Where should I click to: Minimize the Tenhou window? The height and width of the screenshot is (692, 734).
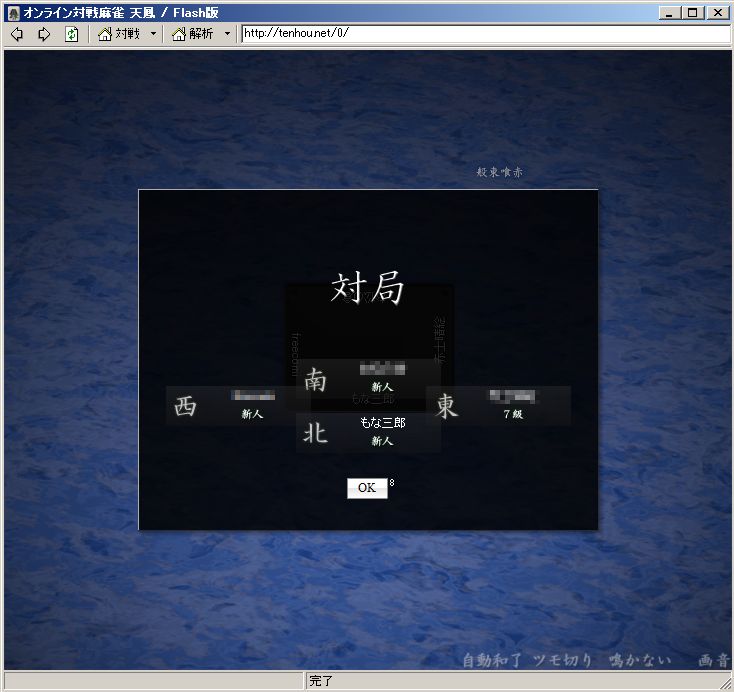tap(670, 12)
